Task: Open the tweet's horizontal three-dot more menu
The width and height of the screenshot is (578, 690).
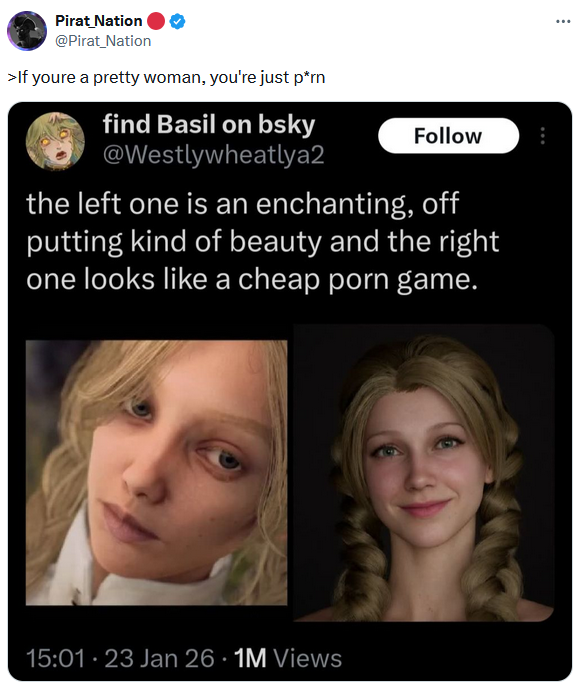Action: tap(563, 21)
